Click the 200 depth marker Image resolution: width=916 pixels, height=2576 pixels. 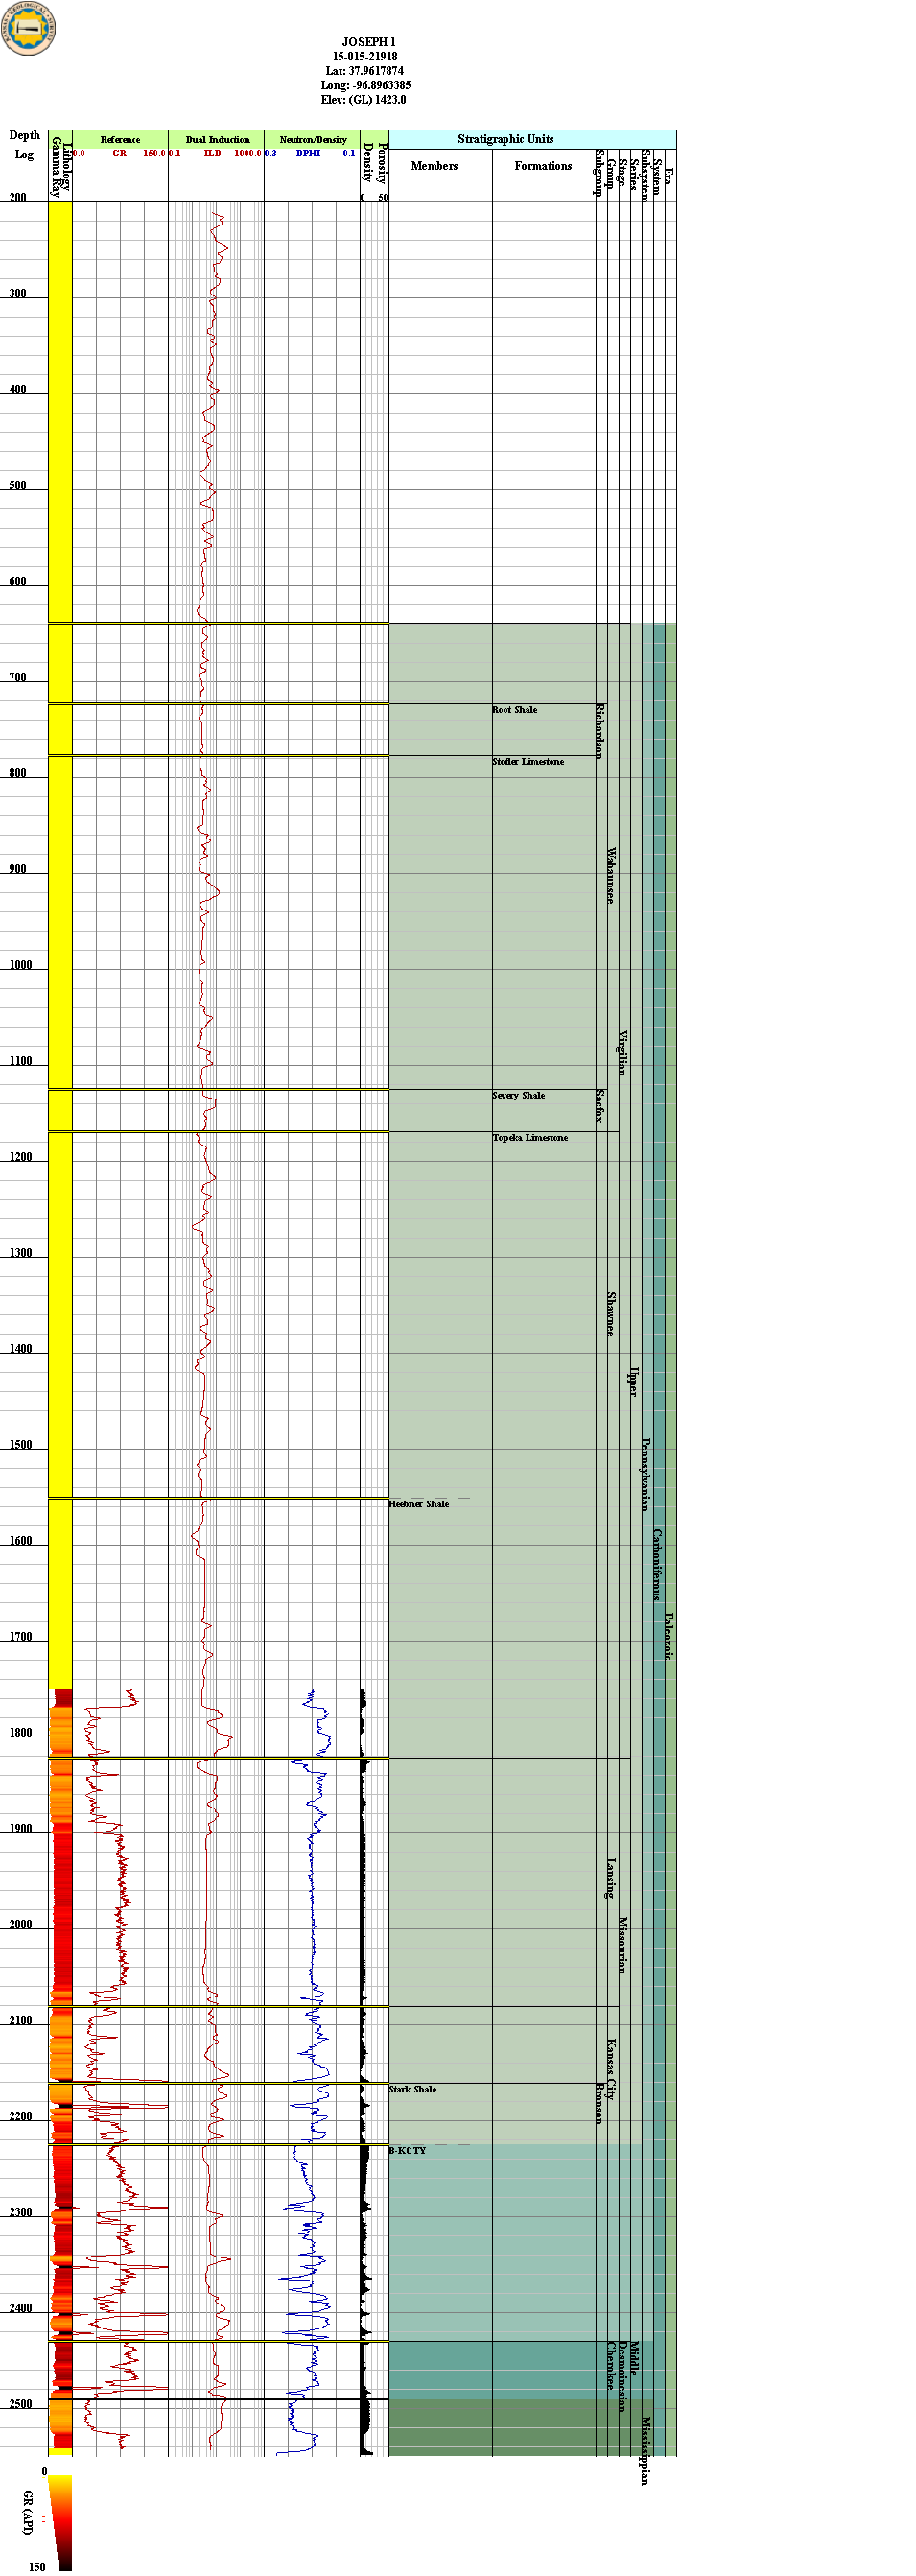pyautogui.click(x=18, y=197)
